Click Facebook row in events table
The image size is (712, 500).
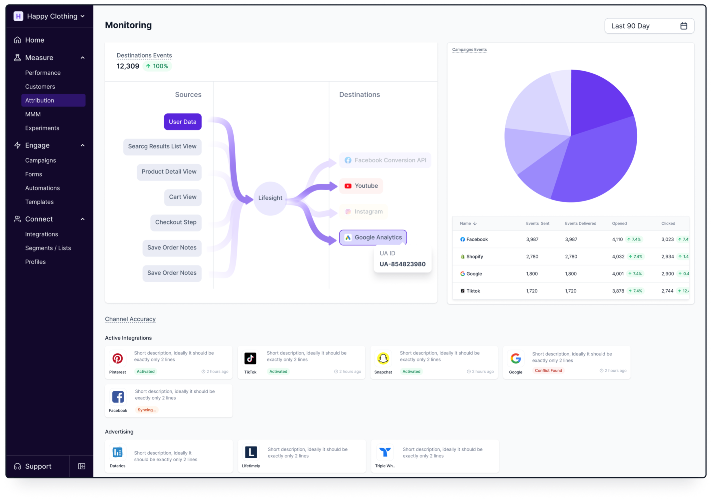pos(571,239)
